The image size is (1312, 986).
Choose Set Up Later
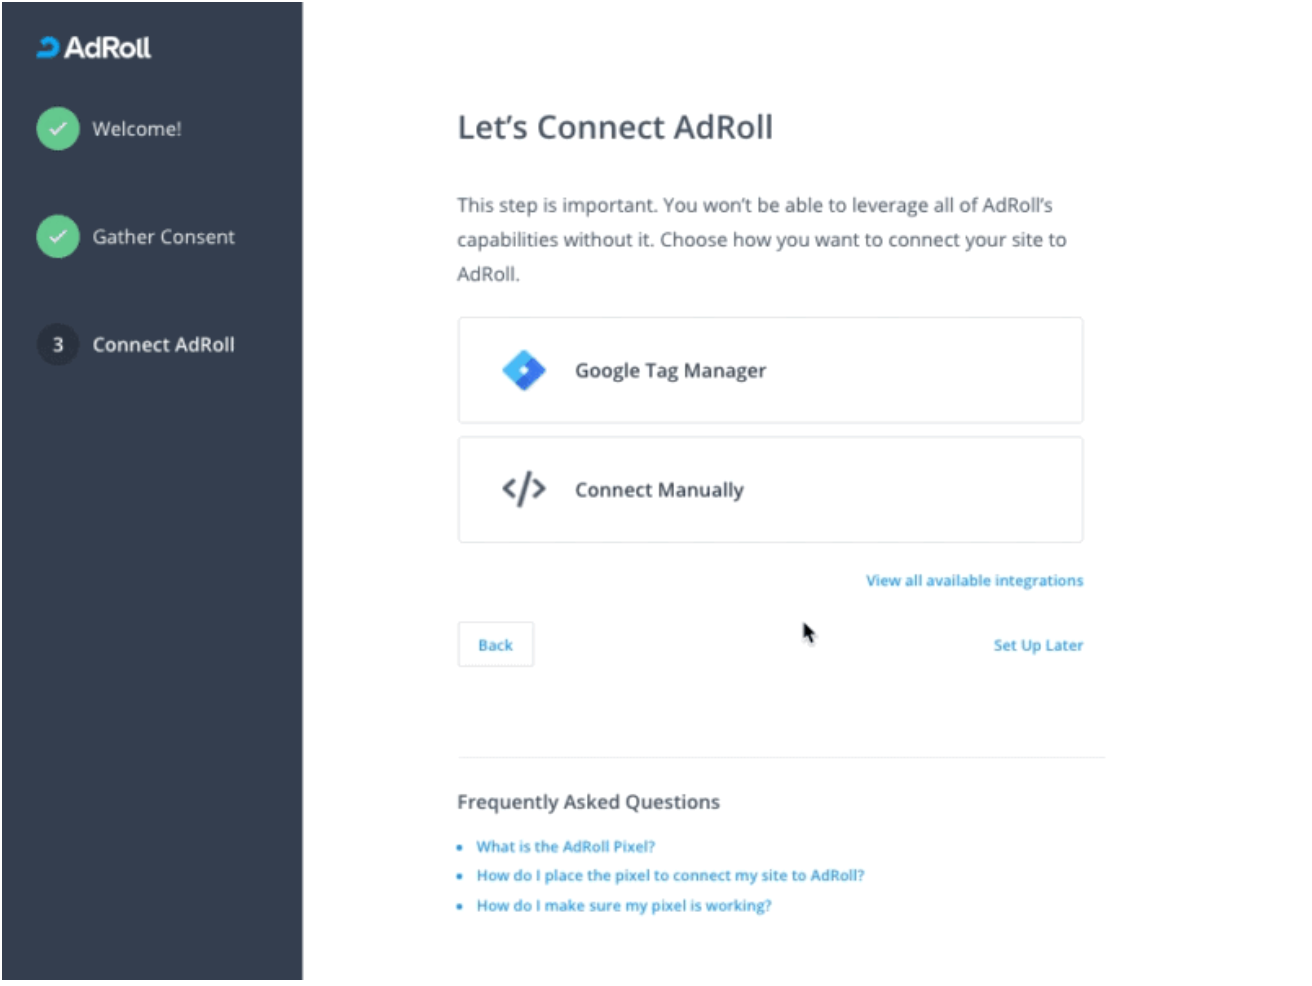coord(1038,645)
